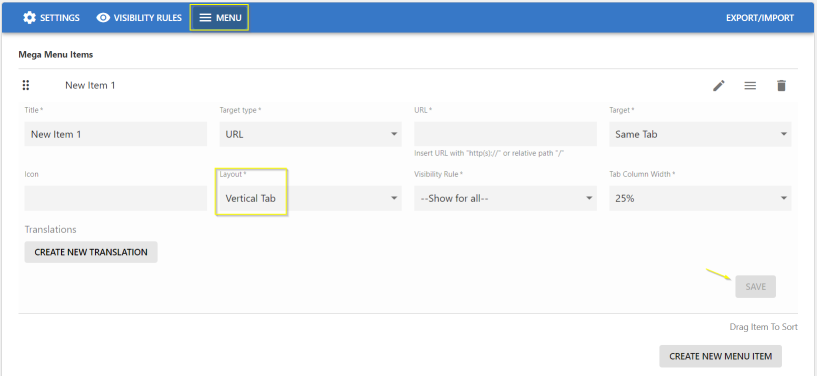The height and width of the screenshot is (376, 817).
Task: Click the pencil edit icon for New Item 1
Action: [x=719, y=86]
